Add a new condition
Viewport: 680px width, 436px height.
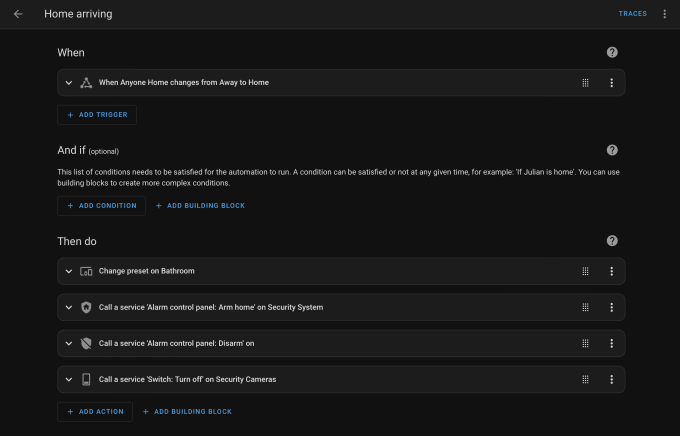click(x=101, y=206)
